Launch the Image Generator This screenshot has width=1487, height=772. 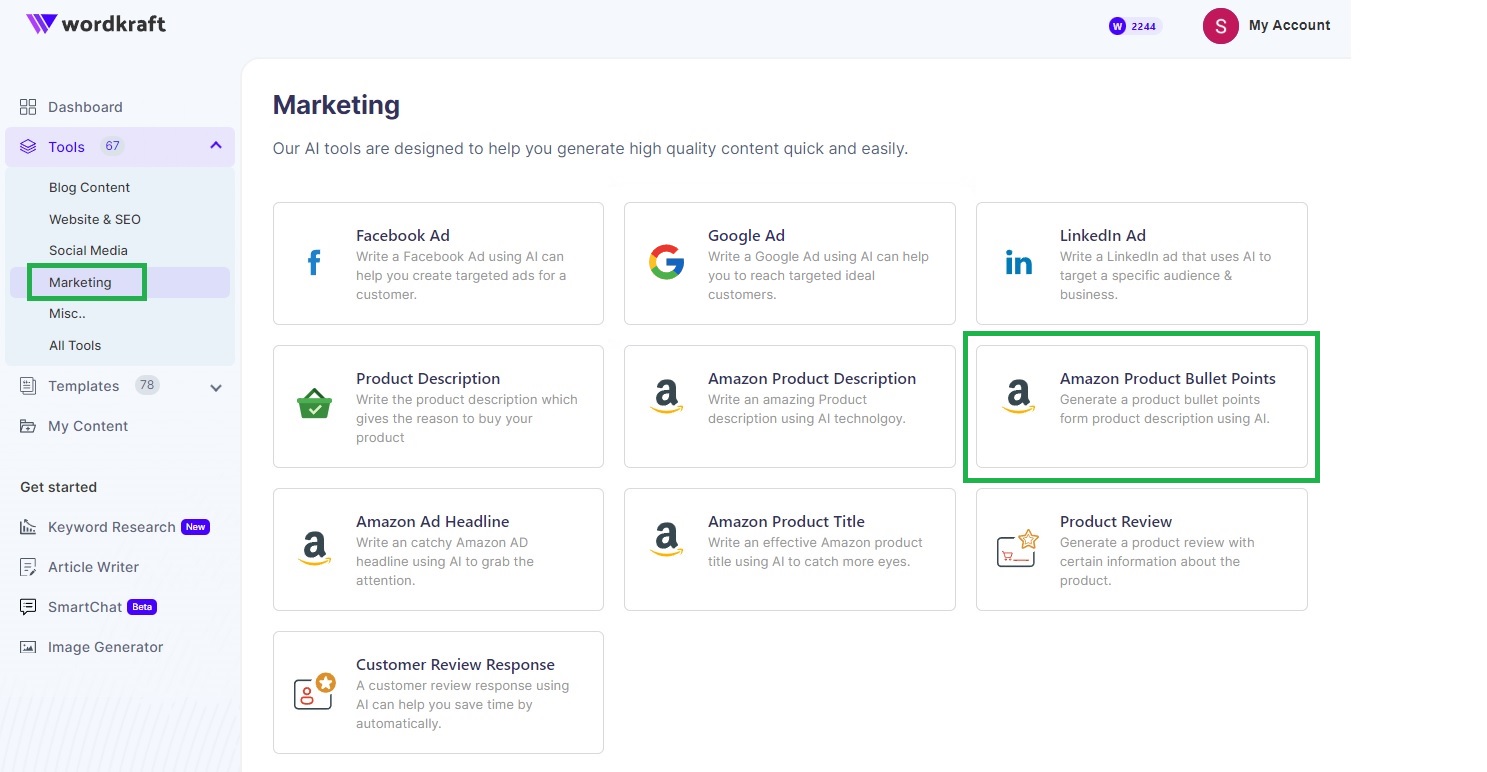(105, 647)
